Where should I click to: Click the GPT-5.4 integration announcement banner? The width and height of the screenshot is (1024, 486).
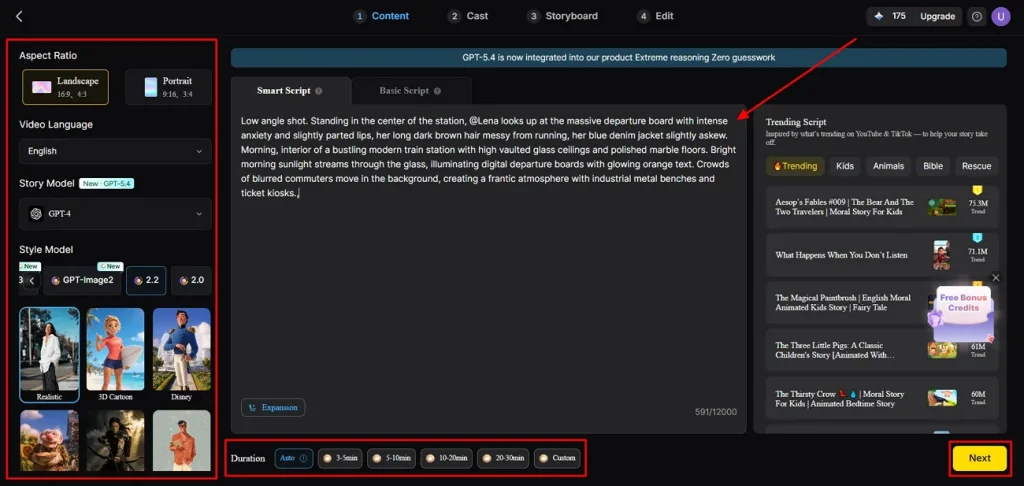(618, 57)
